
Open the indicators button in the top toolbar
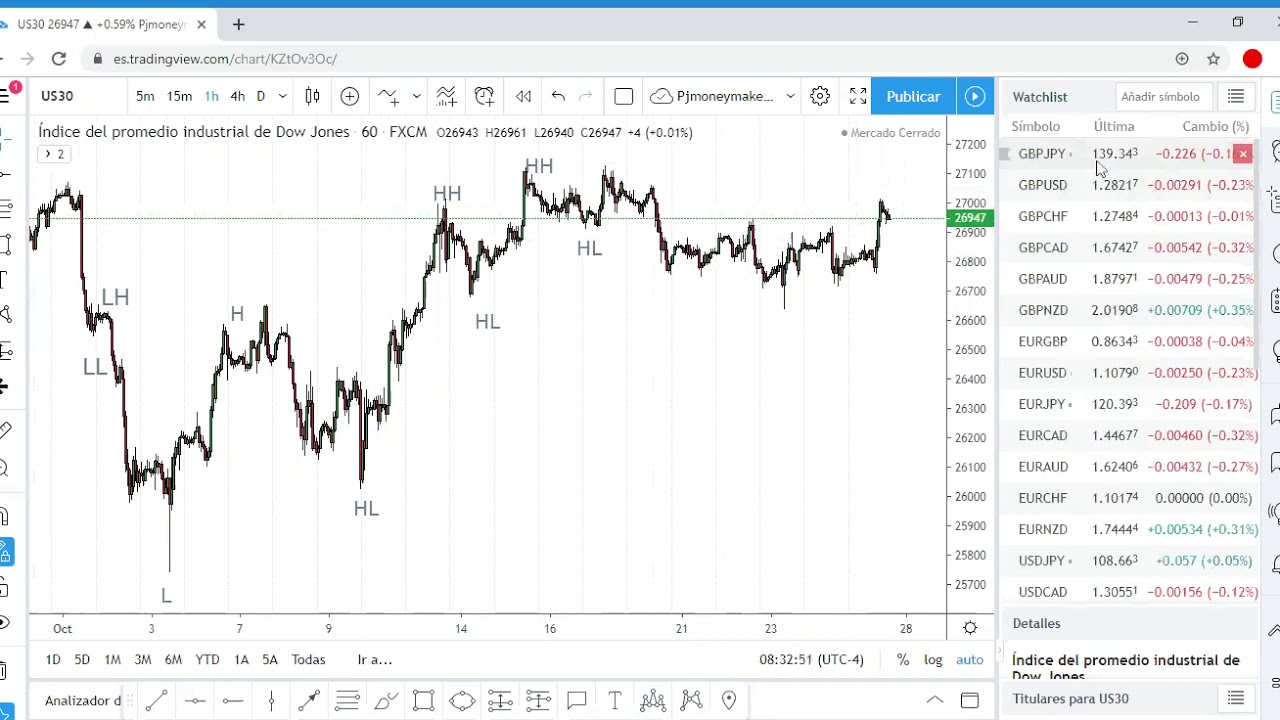click(388, 96)
